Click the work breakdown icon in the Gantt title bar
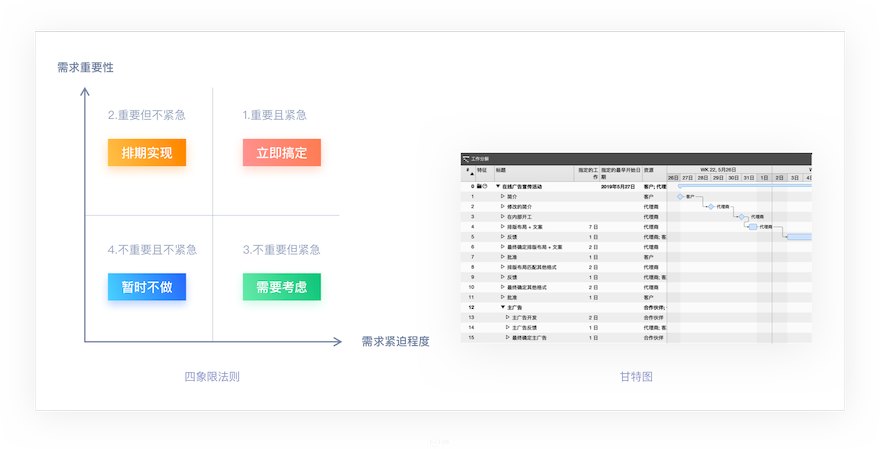This screenshot has width=880, height=449. 466,159
